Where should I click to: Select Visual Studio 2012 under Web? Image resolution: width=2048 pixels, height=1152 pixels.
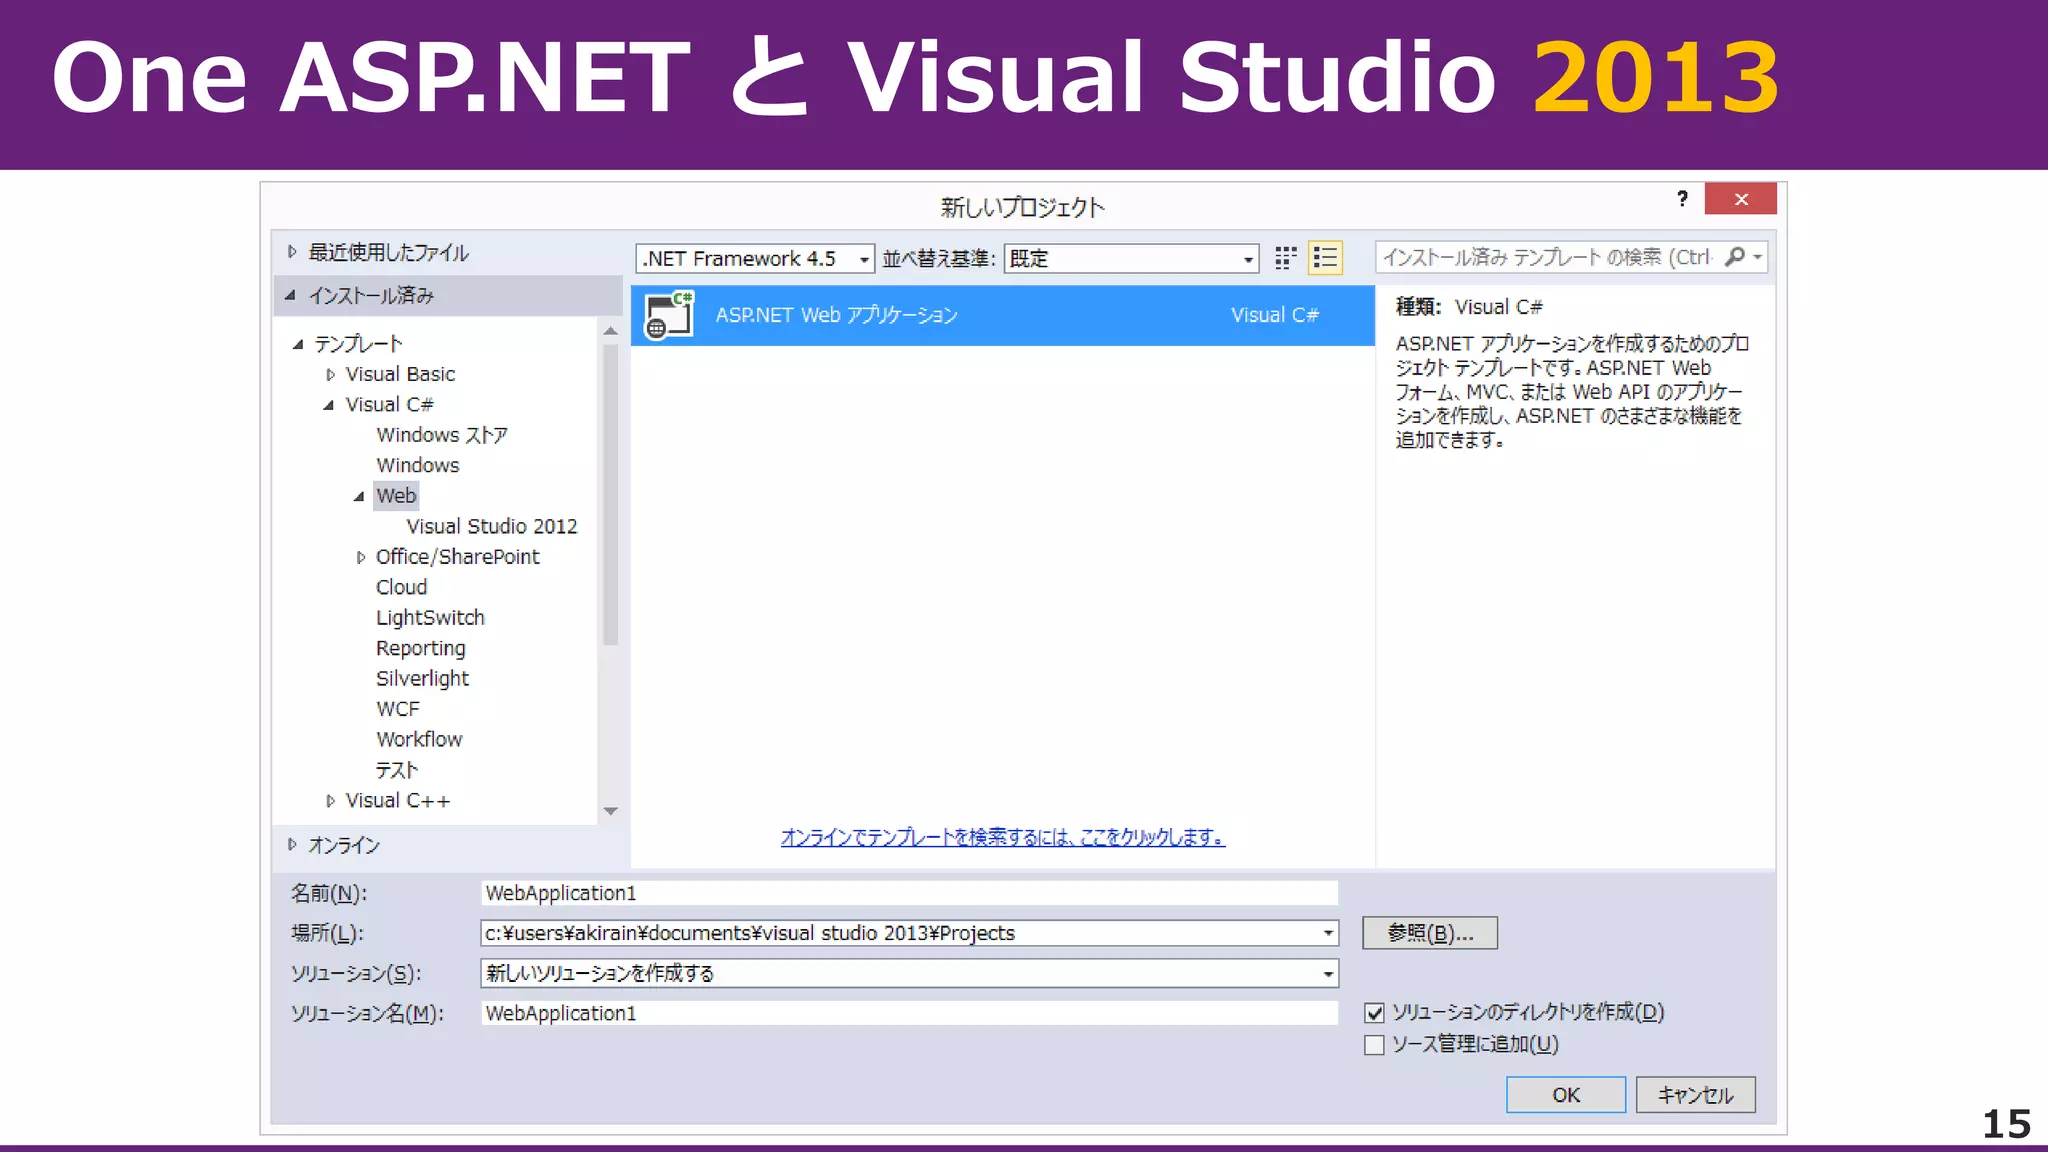click(x=491, y=527)
